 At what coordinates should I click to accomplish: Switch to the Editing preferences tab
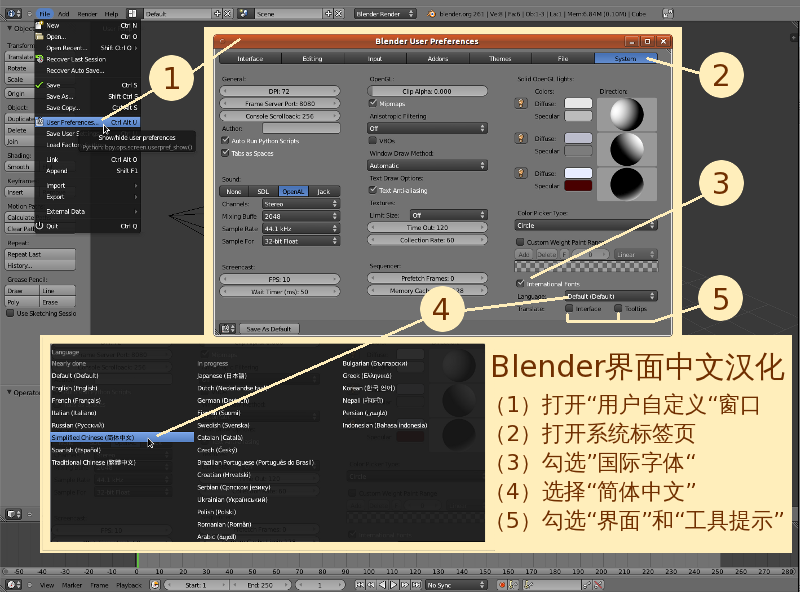click(312, 59)
